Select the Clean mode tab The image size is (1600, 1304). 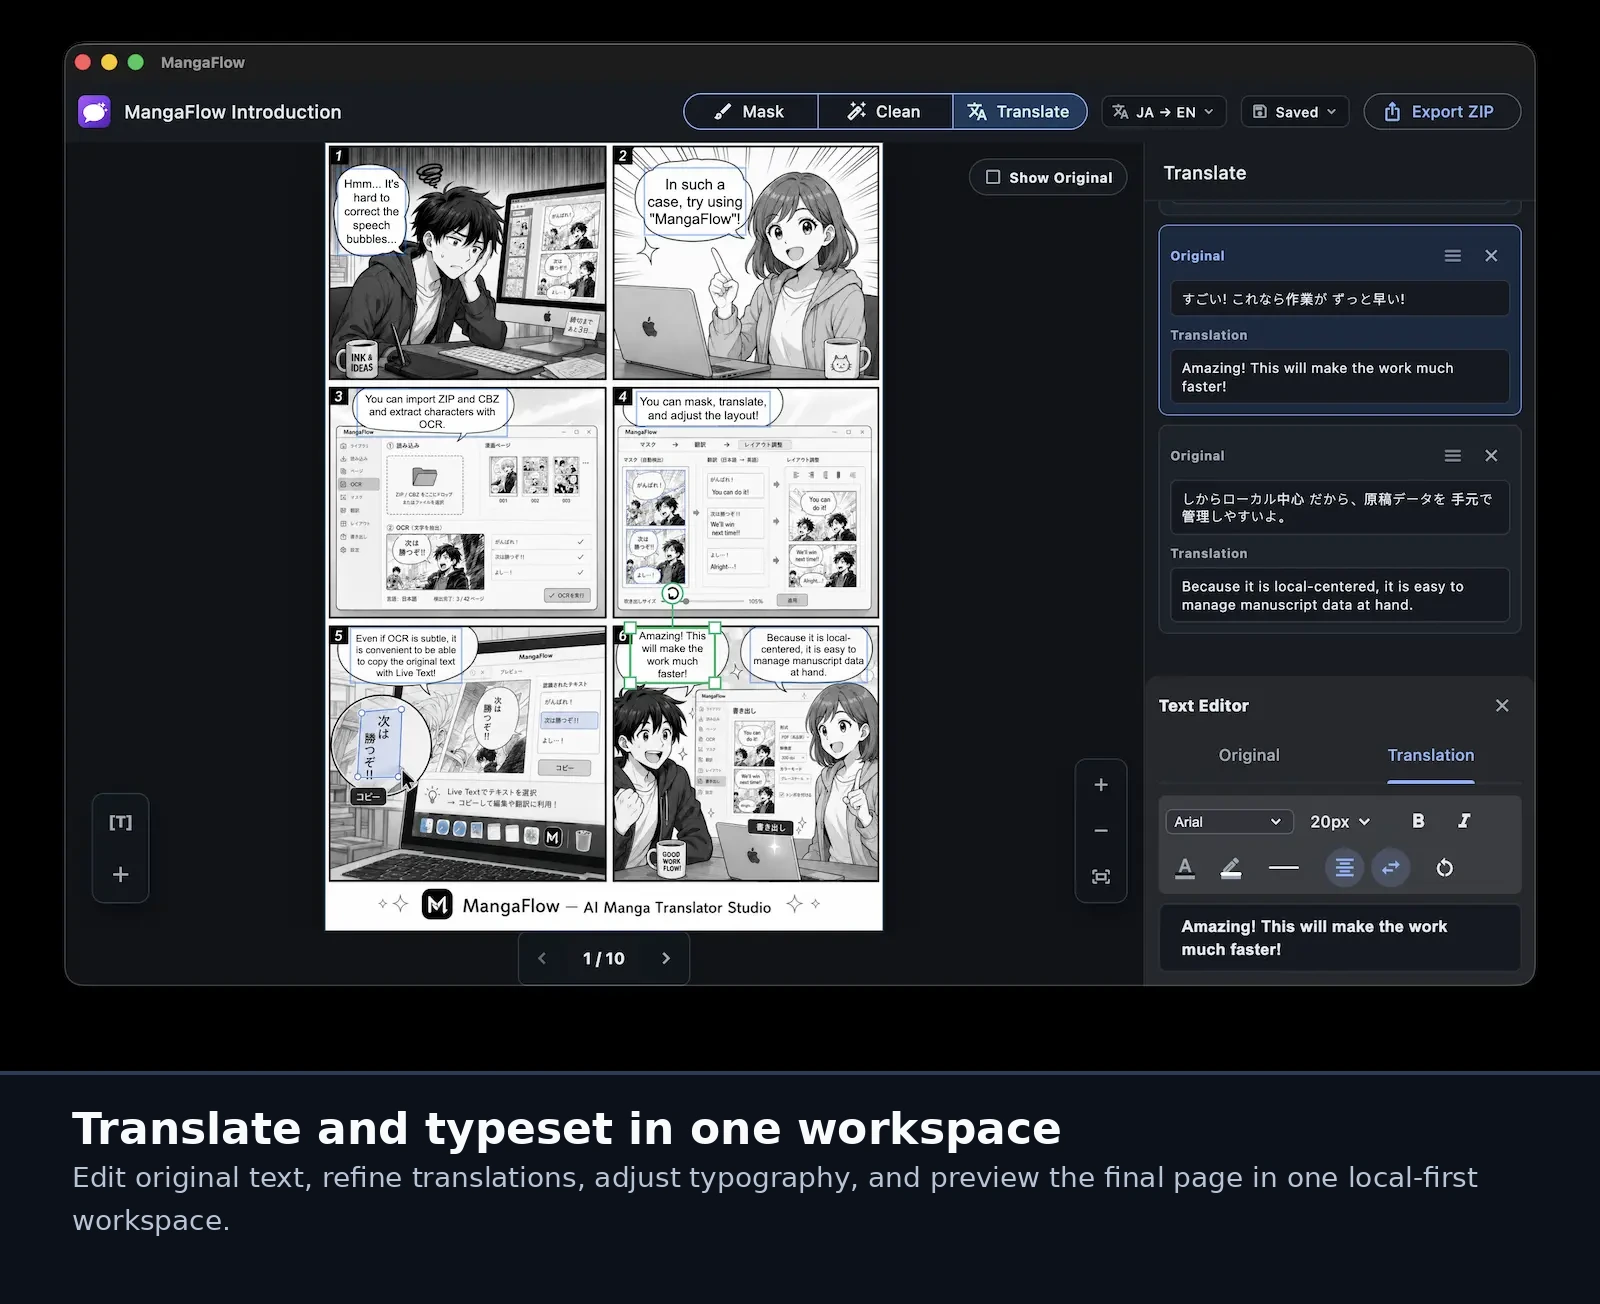pyautogui.click(x=884, y=112)
